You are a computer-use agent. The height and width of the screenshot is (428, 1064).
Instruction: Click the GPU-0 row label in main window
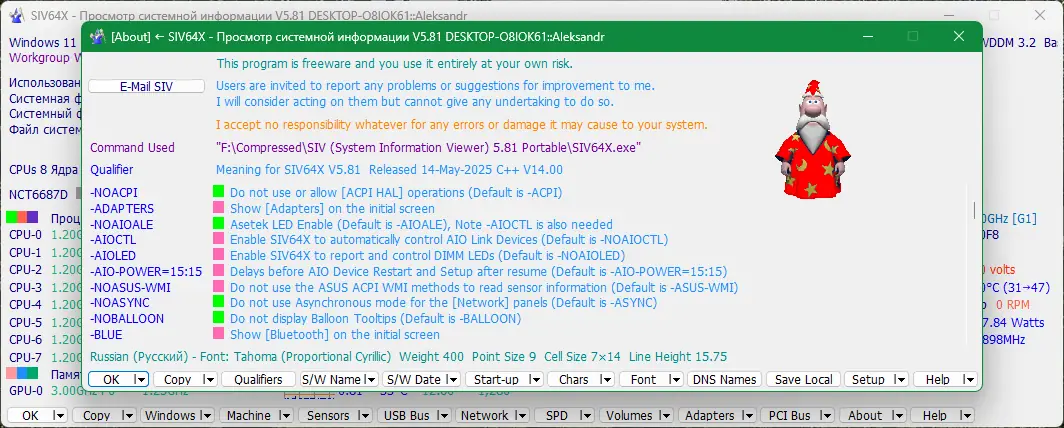(x=25, y=390)
